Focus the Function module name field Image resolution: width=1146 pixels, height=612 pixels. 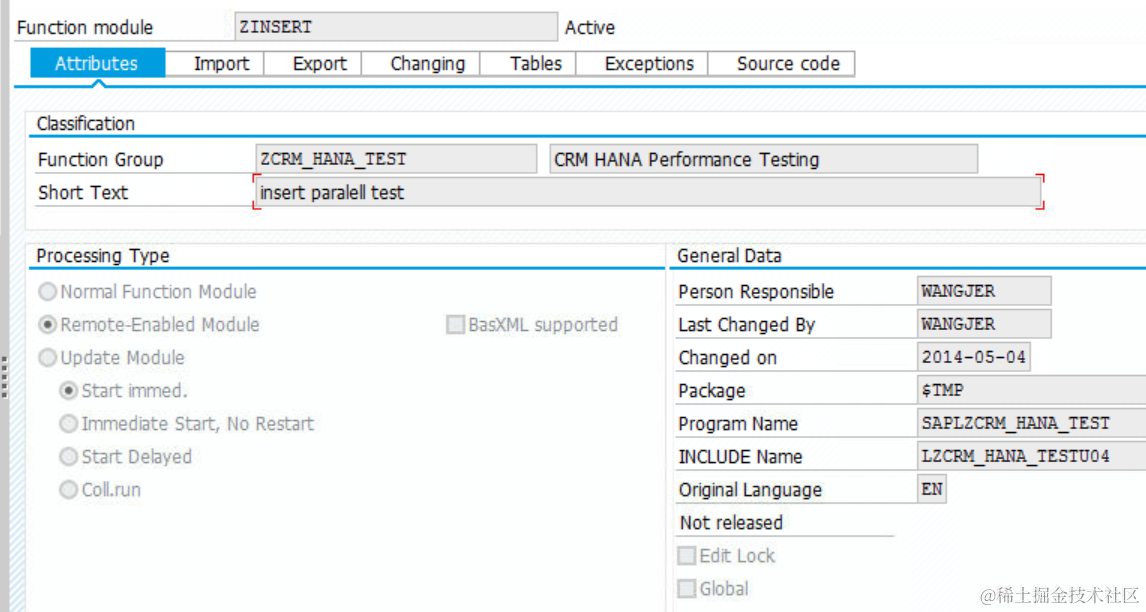point(395,27)
